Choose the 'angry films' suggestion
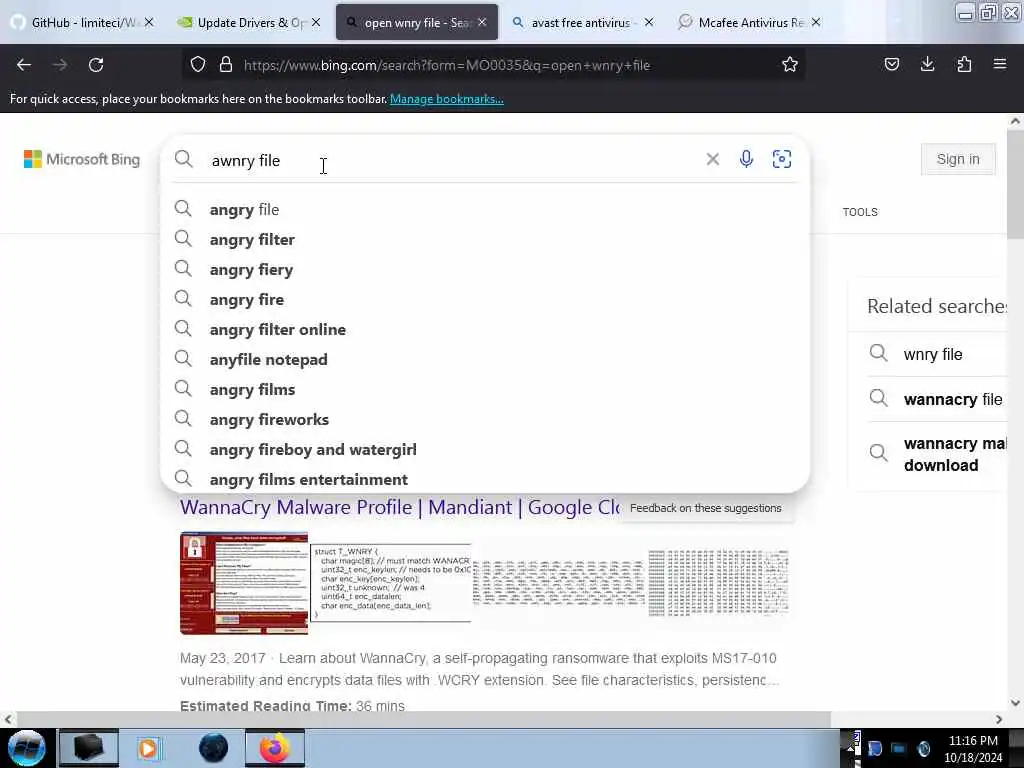The height and width of the screenshot is (768, 1024). 485,390
